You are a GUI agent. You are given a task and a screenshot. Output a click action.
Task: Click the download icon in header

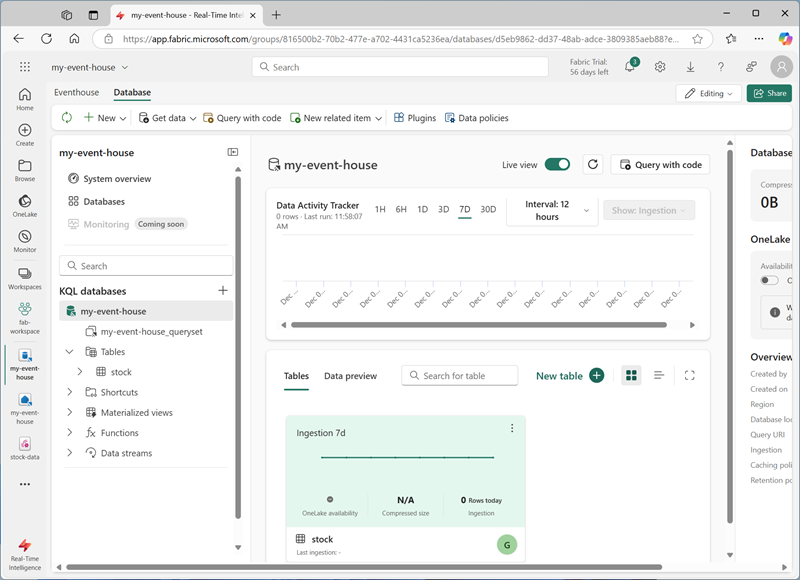(x=690, y=67)
